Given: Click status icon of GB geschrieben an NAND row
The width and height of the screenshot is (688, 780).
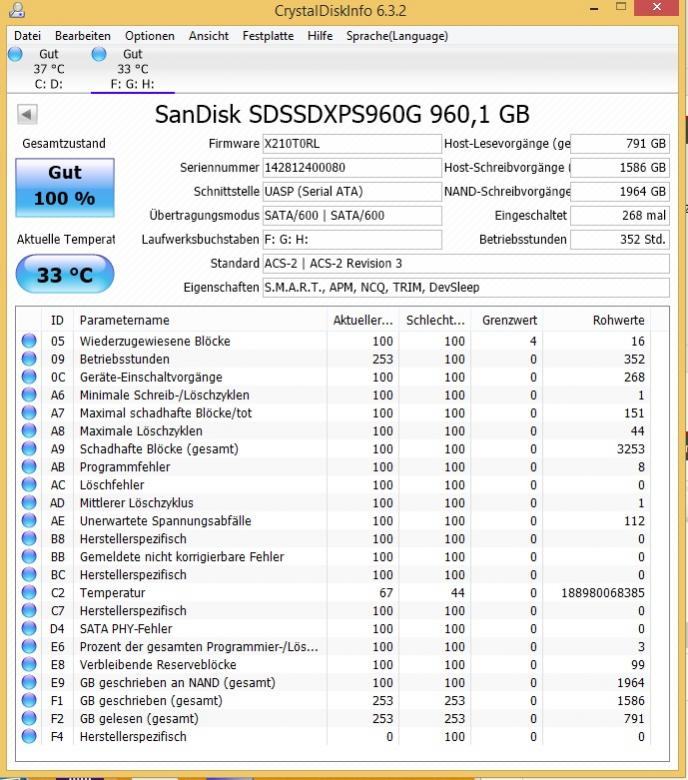Looking at the screenshot, I should [29, 682].
